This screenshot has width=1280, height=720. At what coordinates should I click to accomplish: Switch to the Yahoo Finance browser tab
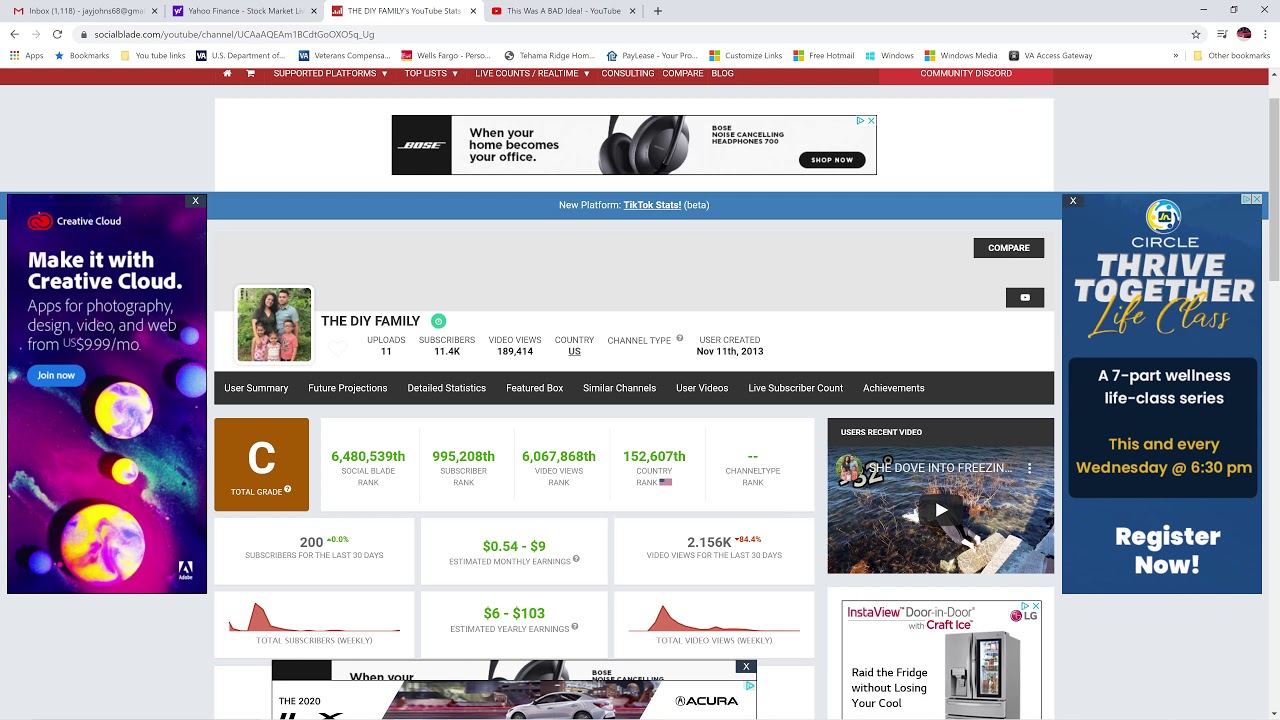pos(245,11)
